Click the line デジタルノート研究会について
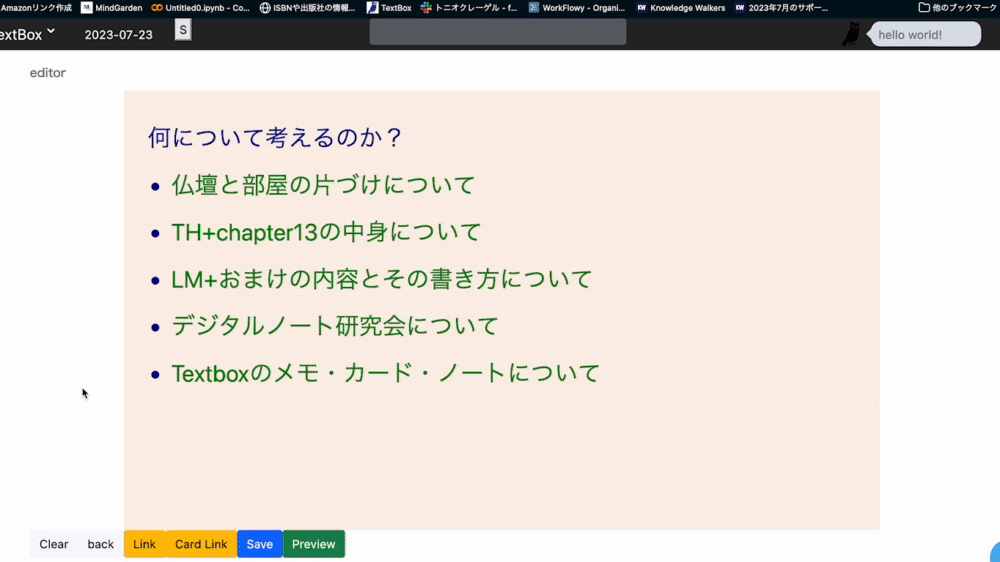The width and height of the screenshot is (1000, 562). pyautogui.click(x=335, y=326)
